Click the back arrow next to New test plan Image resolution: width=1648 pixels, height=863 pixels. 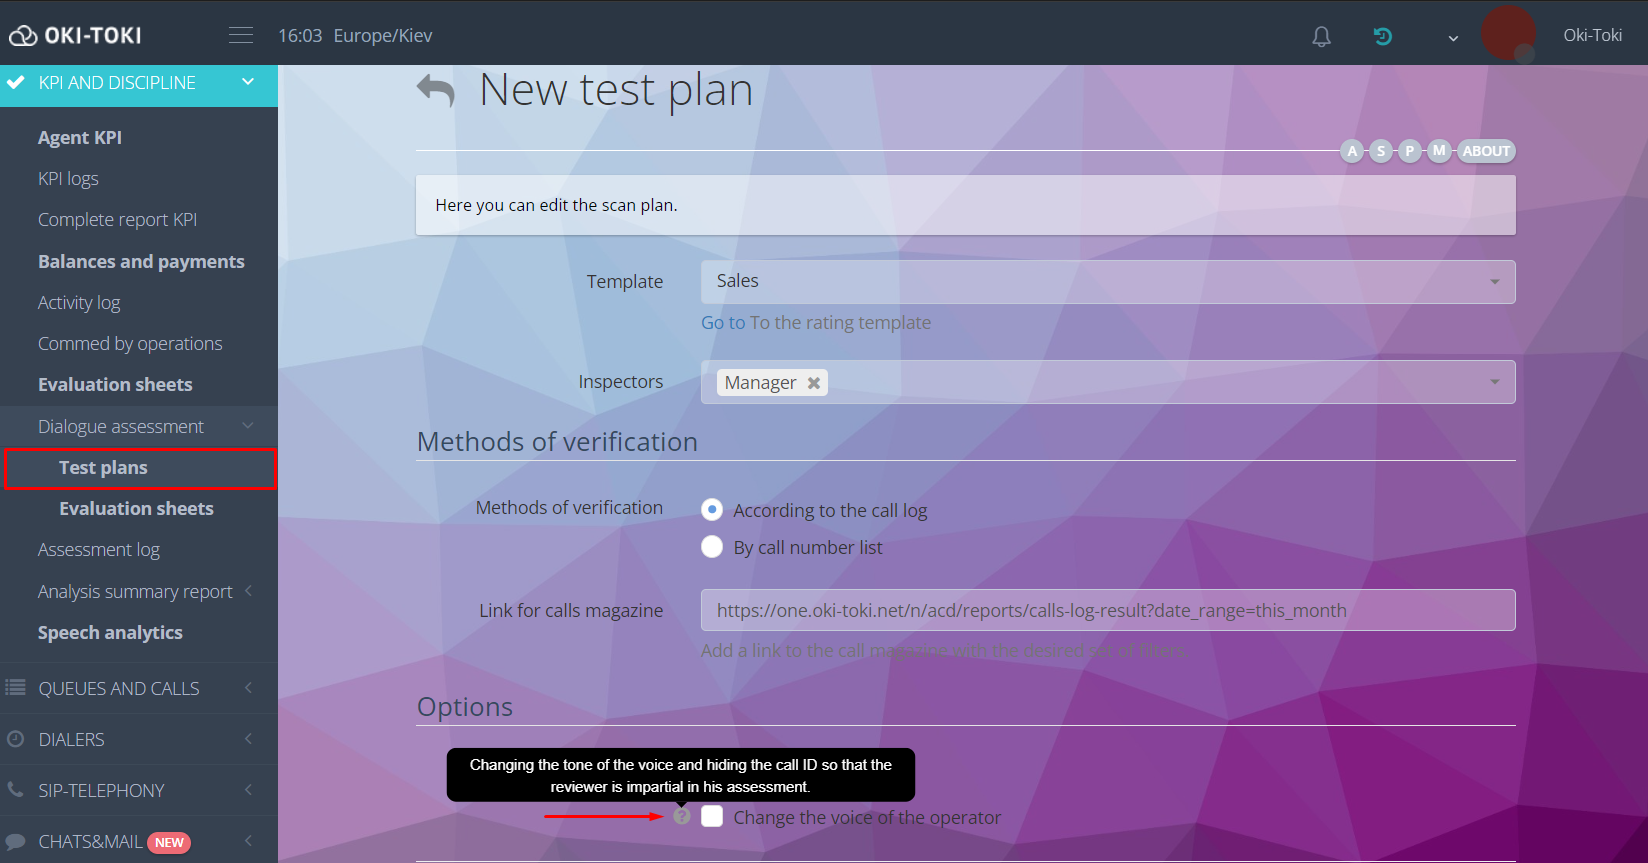pyautogui.click(x=435, y=91)
